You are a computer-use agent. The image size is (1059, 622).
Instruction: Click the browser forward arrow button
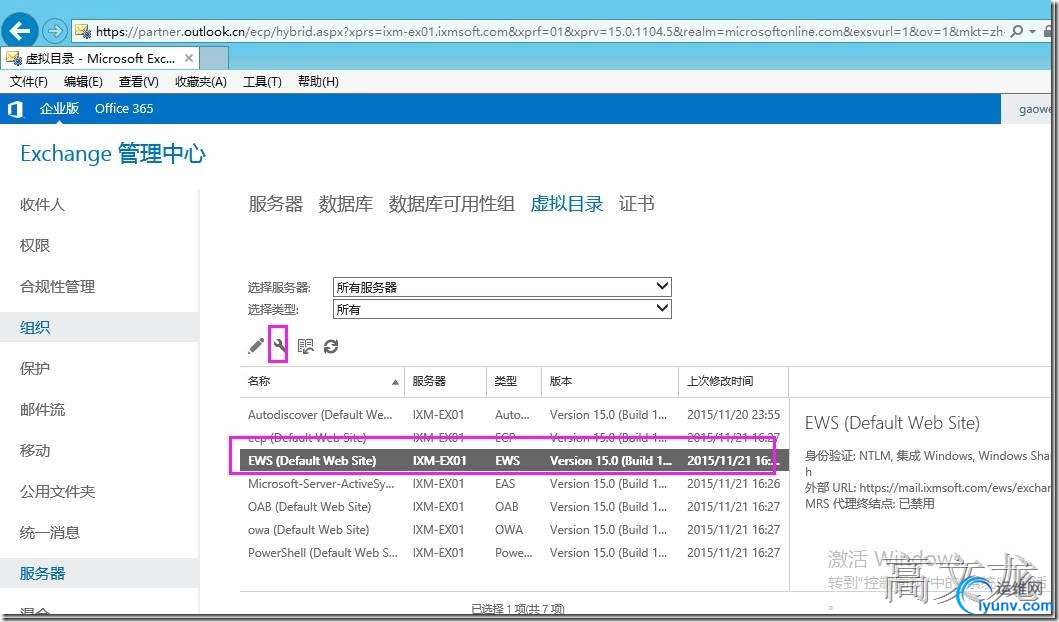point(54,30)
